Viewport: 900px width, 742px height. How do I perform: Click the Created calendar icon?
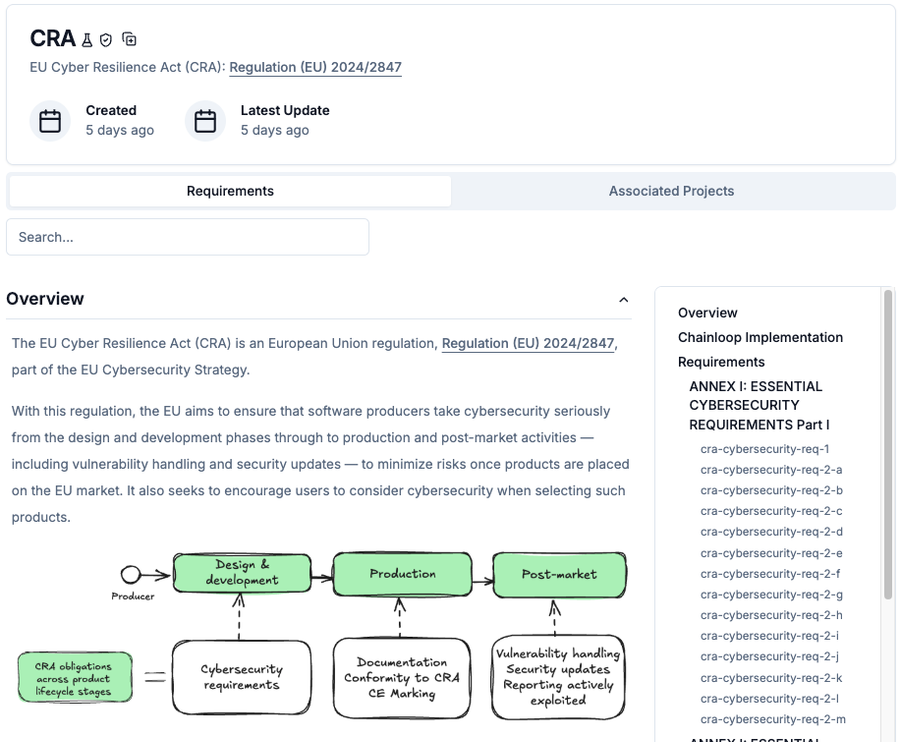pos(50,121)
